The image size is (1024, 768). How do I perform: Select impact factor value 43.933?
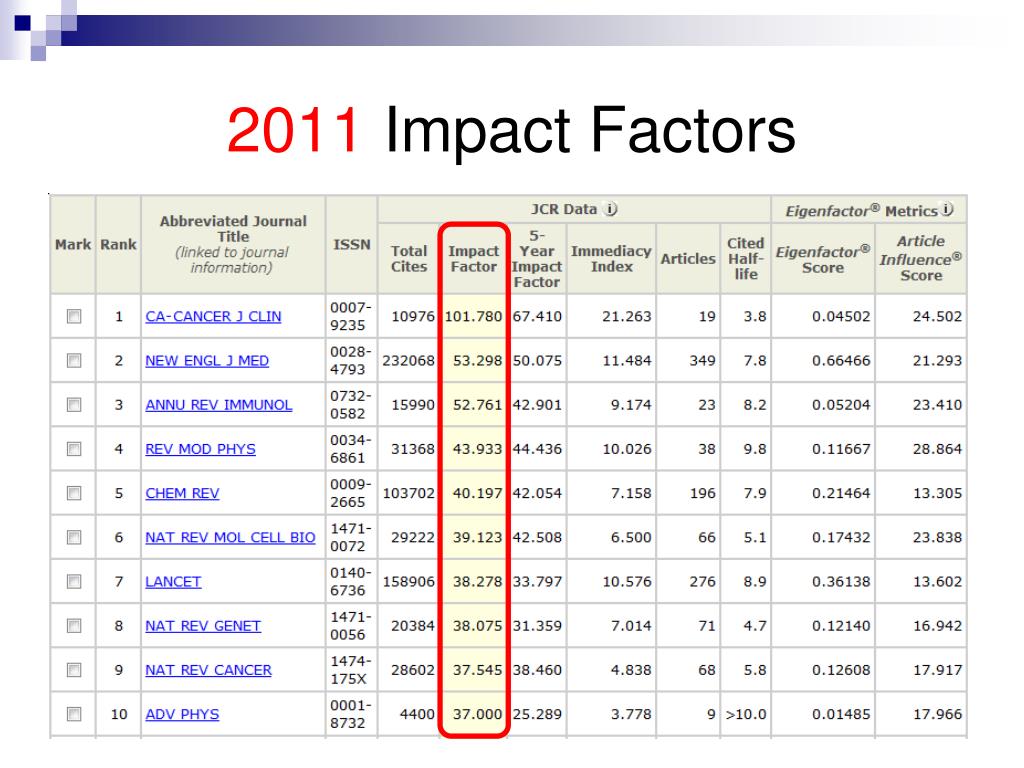coord(477,449)
